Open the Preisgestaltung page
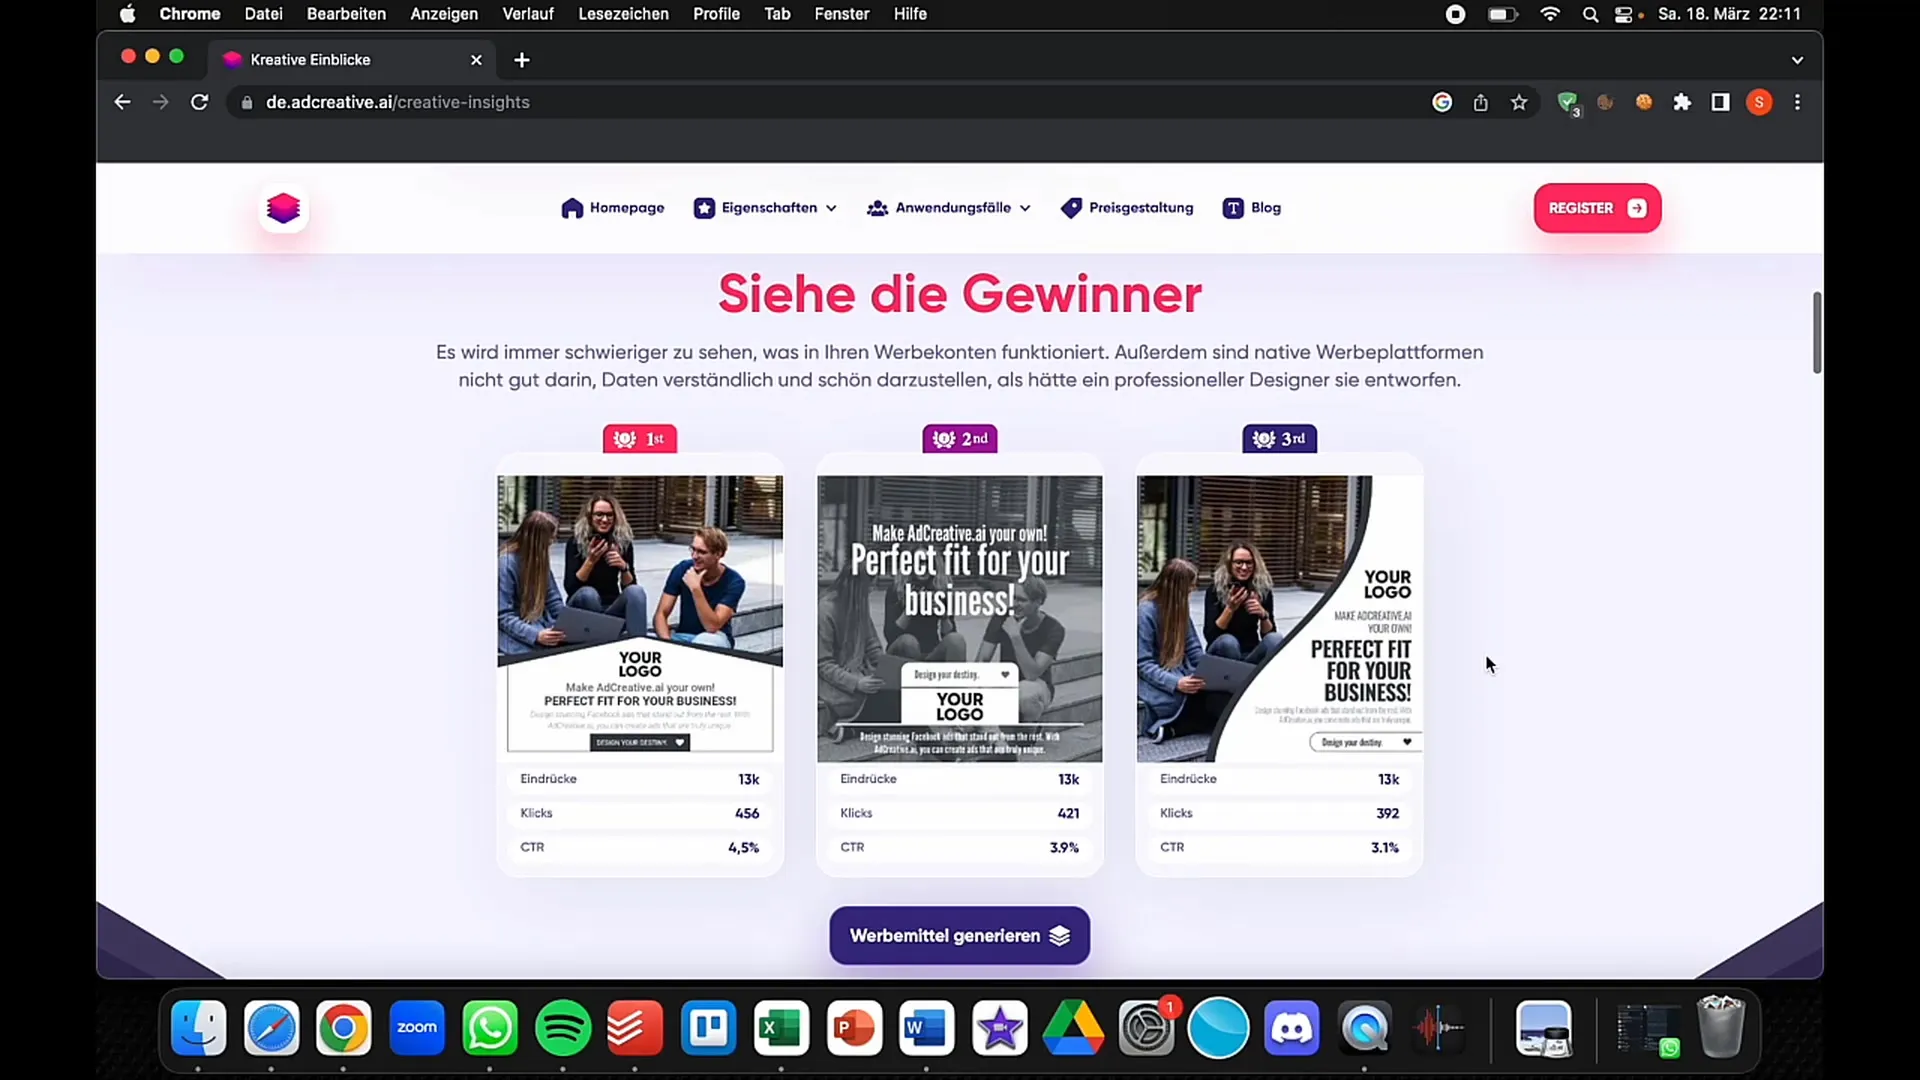 point(1127,208)
